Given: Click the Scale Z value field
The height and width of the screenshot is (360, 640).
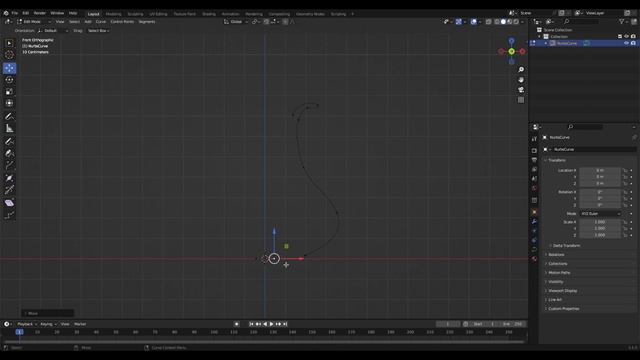Looking at the screenshot, I should (600, 235).
